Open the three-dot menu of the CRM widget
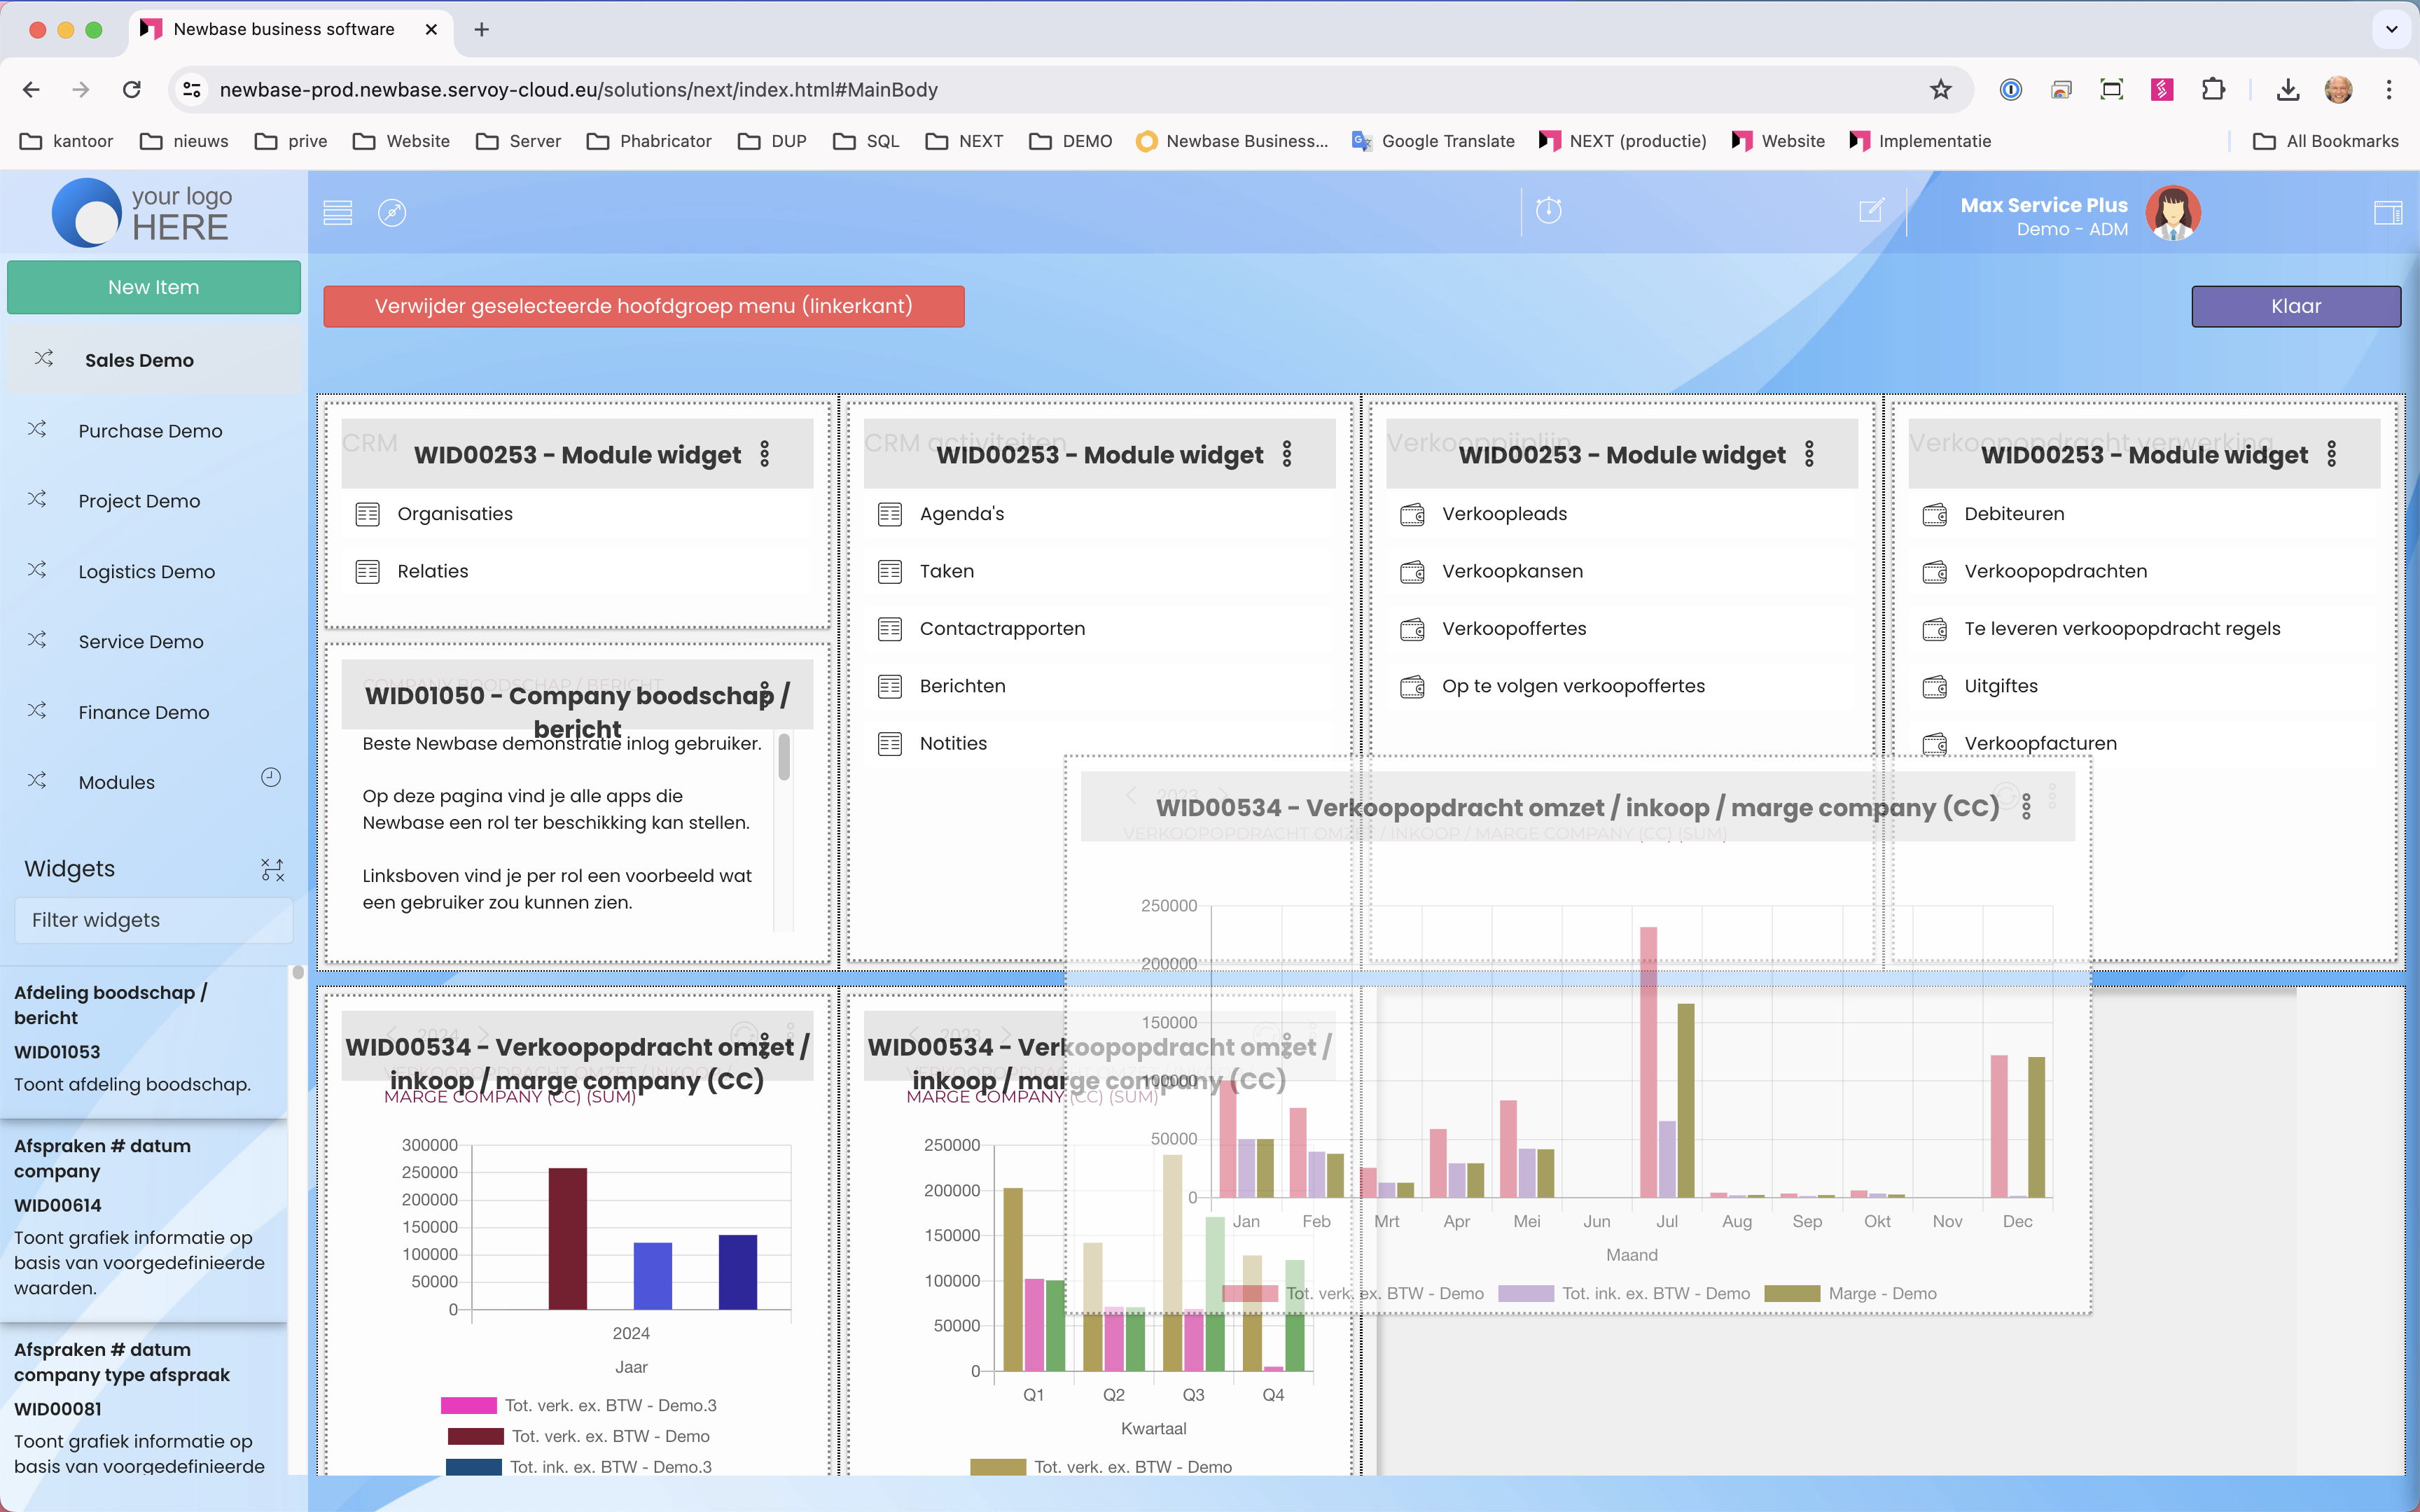The height and width of the screenshot is (1512, 2420). tap(765, 454)
